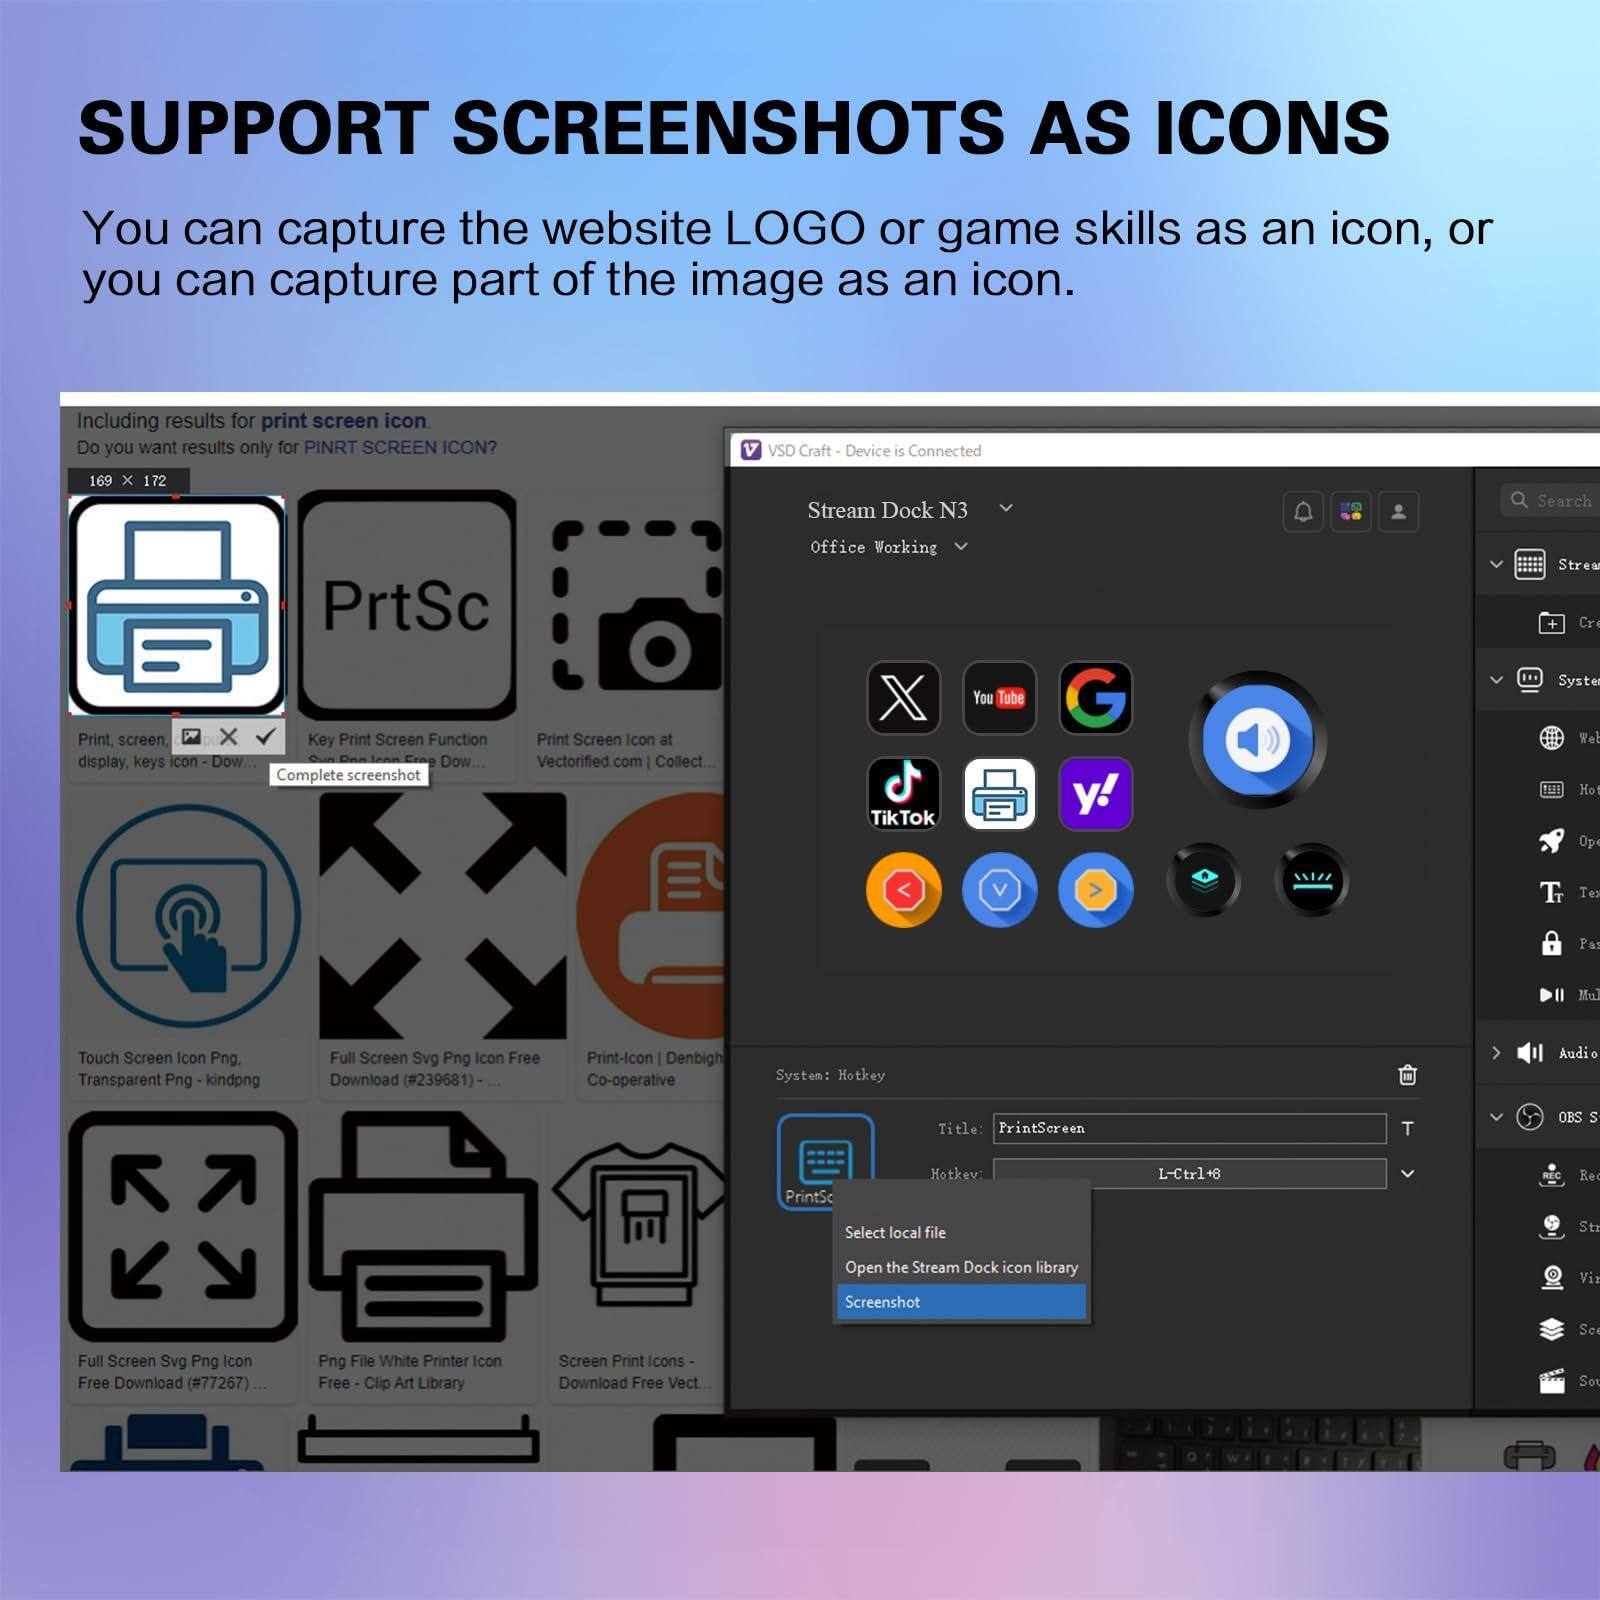The image size is (1600, 1600).
Task: Open the Office Working profile dropdown
Action: pyautogui.click(x=961, y=547)
